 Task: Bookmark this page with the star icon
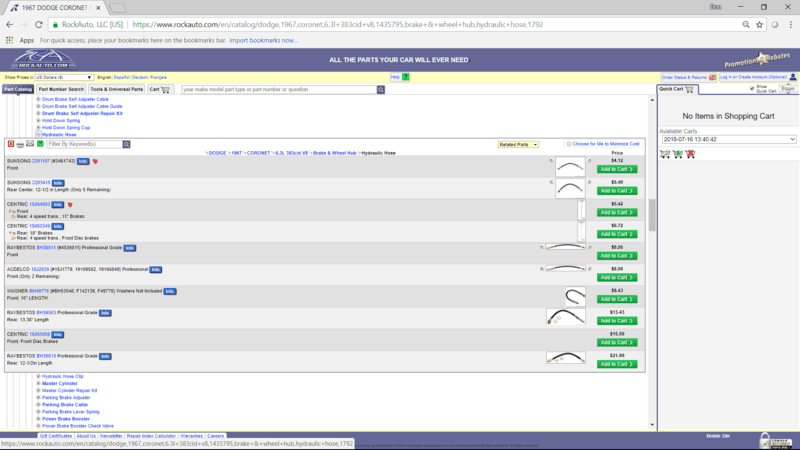pyautogui.click(x=760, y=24)
